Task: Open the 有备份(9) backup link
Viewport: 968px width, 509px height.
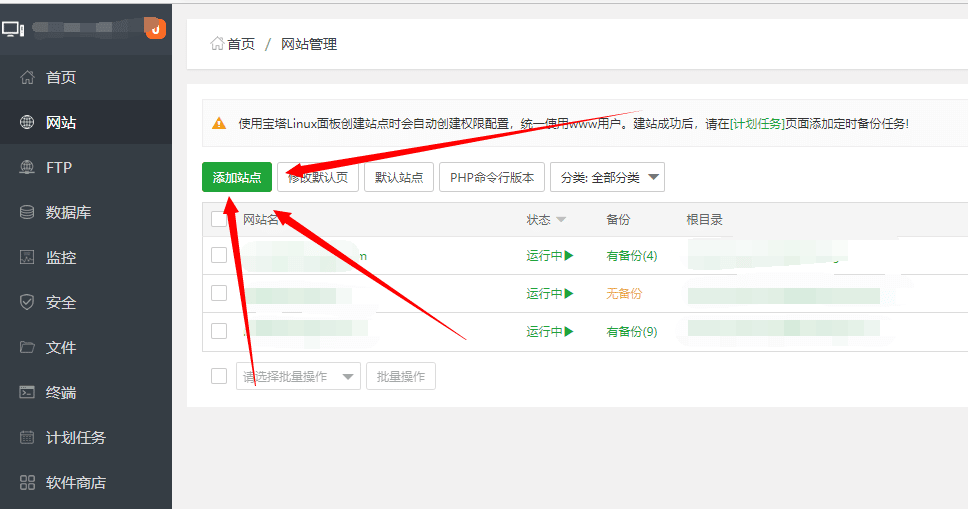Action: point(632,332)
